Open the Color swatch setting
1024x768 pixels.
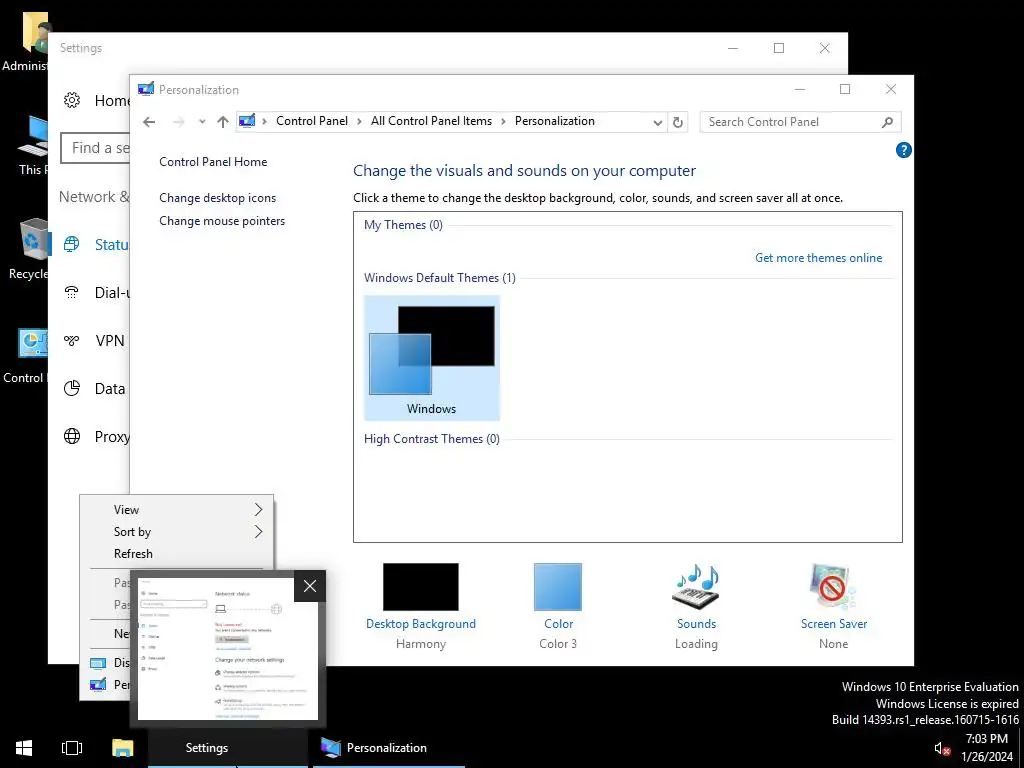558,587
